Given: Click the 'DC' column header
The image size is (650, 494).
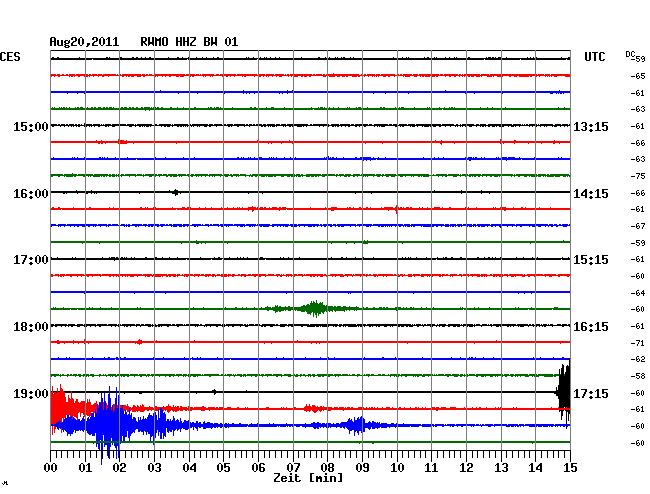Looking at the screenshot, I should pyautogui.click(x=630, y=54).
